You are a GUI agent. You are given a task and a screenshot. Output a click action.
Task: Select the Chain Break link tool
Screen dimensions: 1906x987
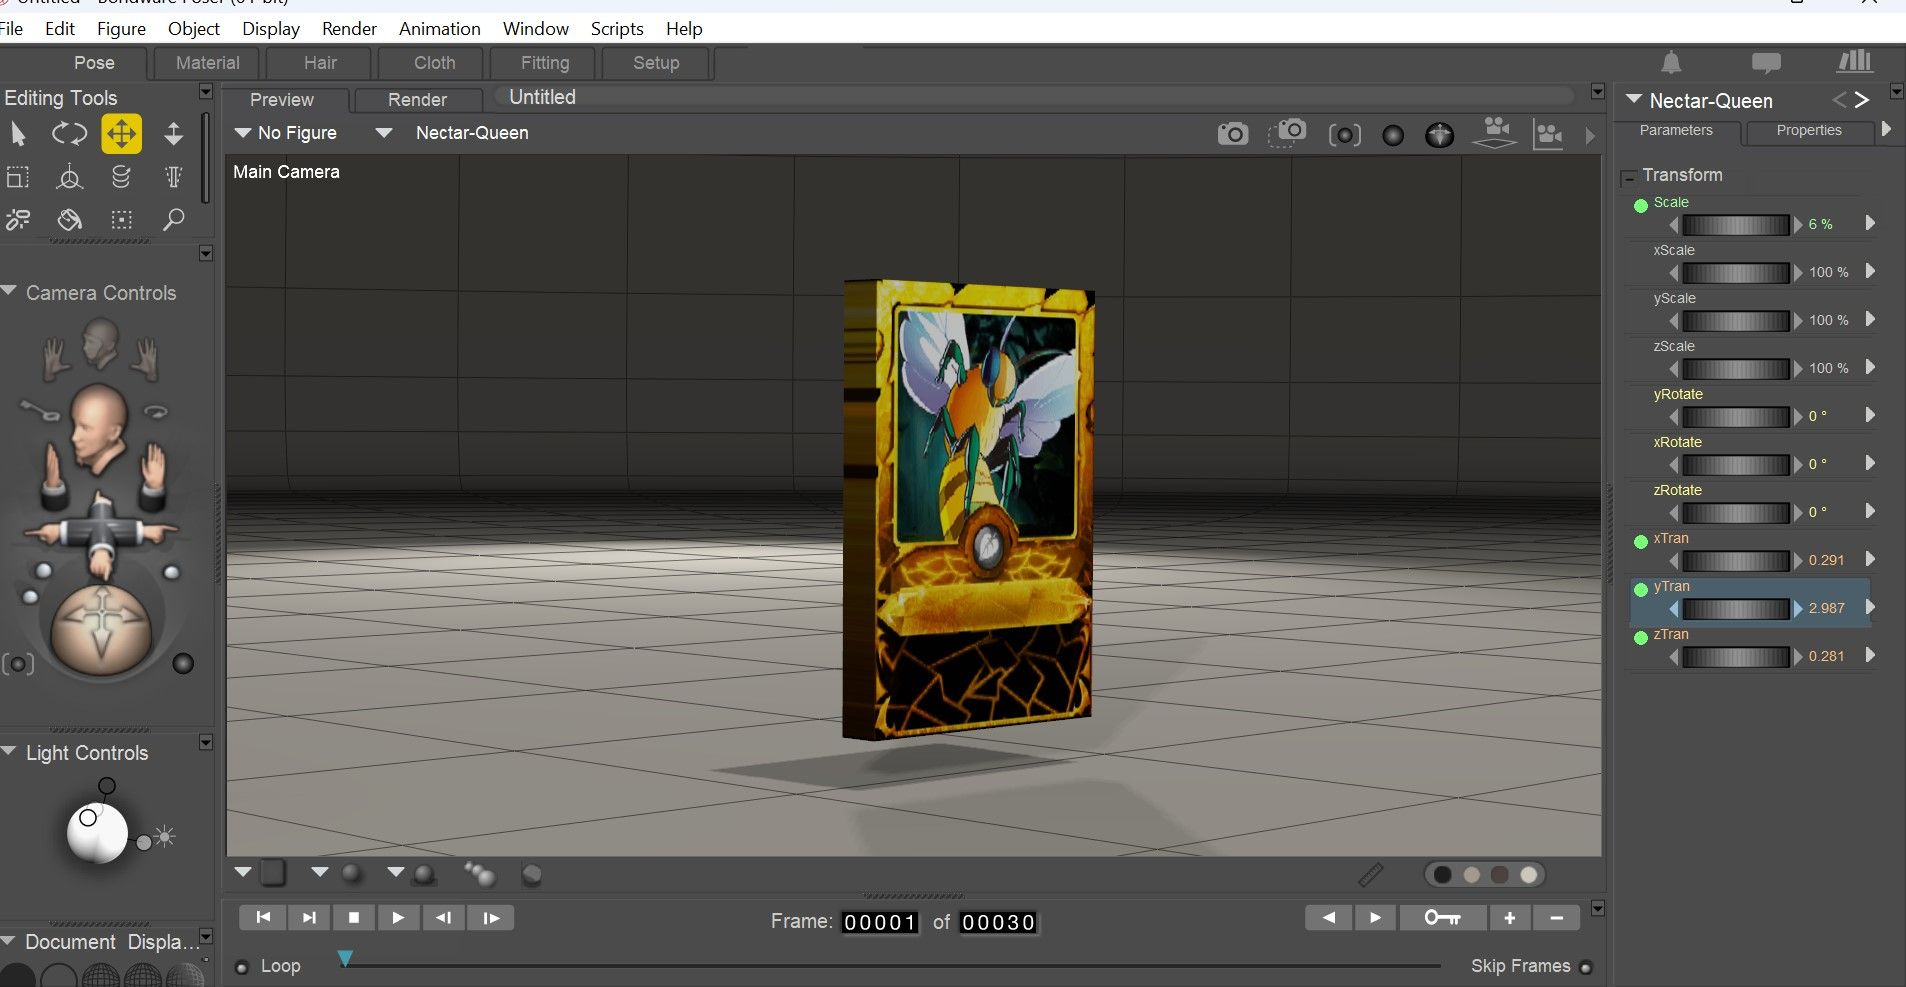click(x=18, y=219)
